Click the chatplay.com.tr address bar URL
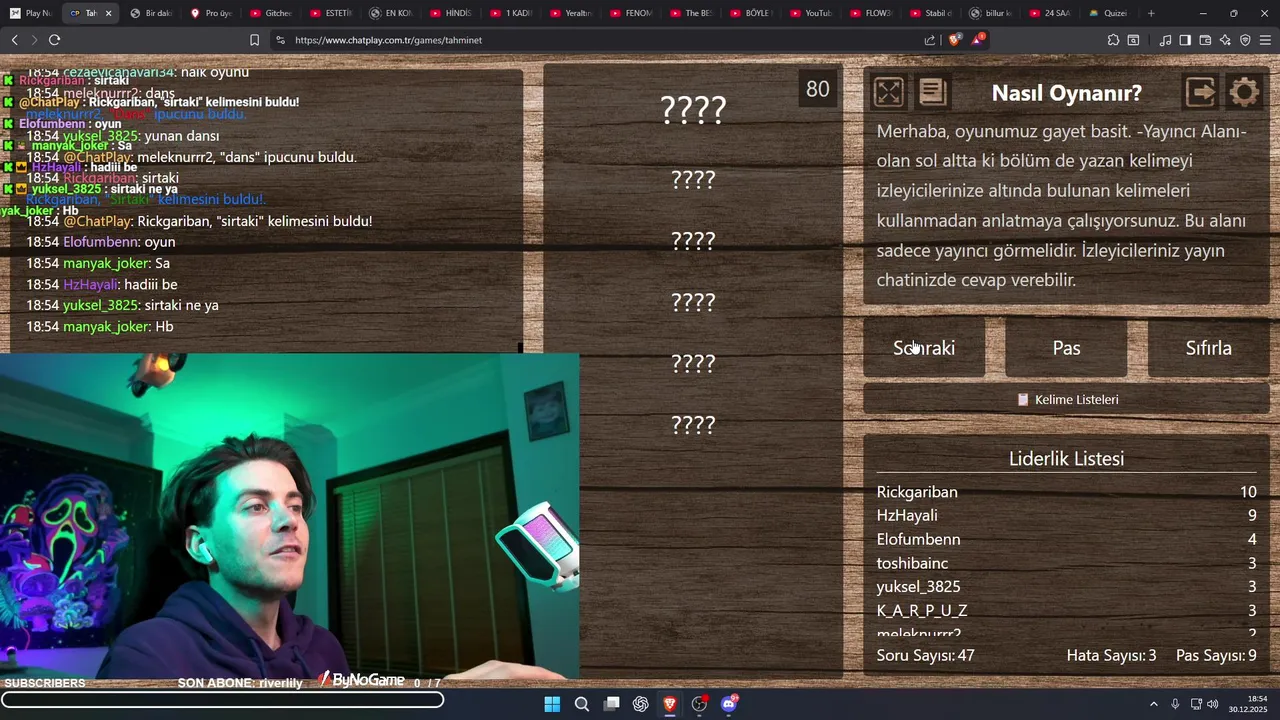Viewport: 1280px width, 720px height. coord(388,40)
